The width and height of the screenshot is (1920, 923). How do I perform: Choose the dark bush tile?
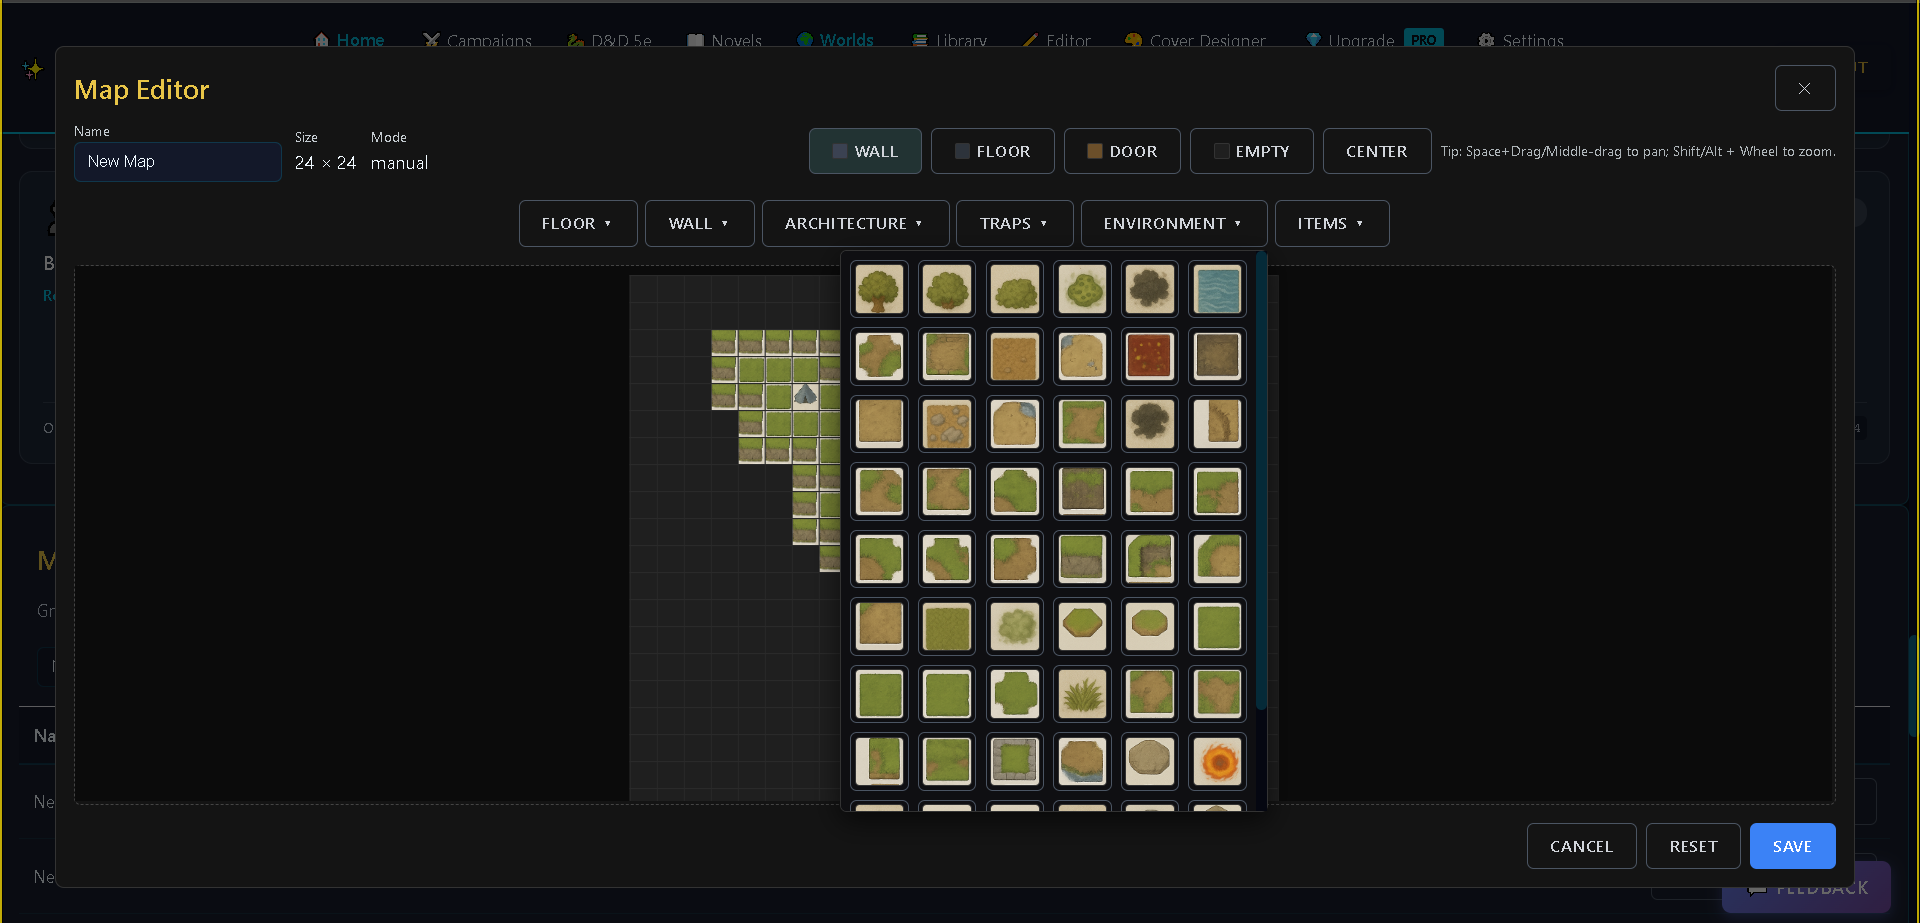click(x=1149, y=289)
